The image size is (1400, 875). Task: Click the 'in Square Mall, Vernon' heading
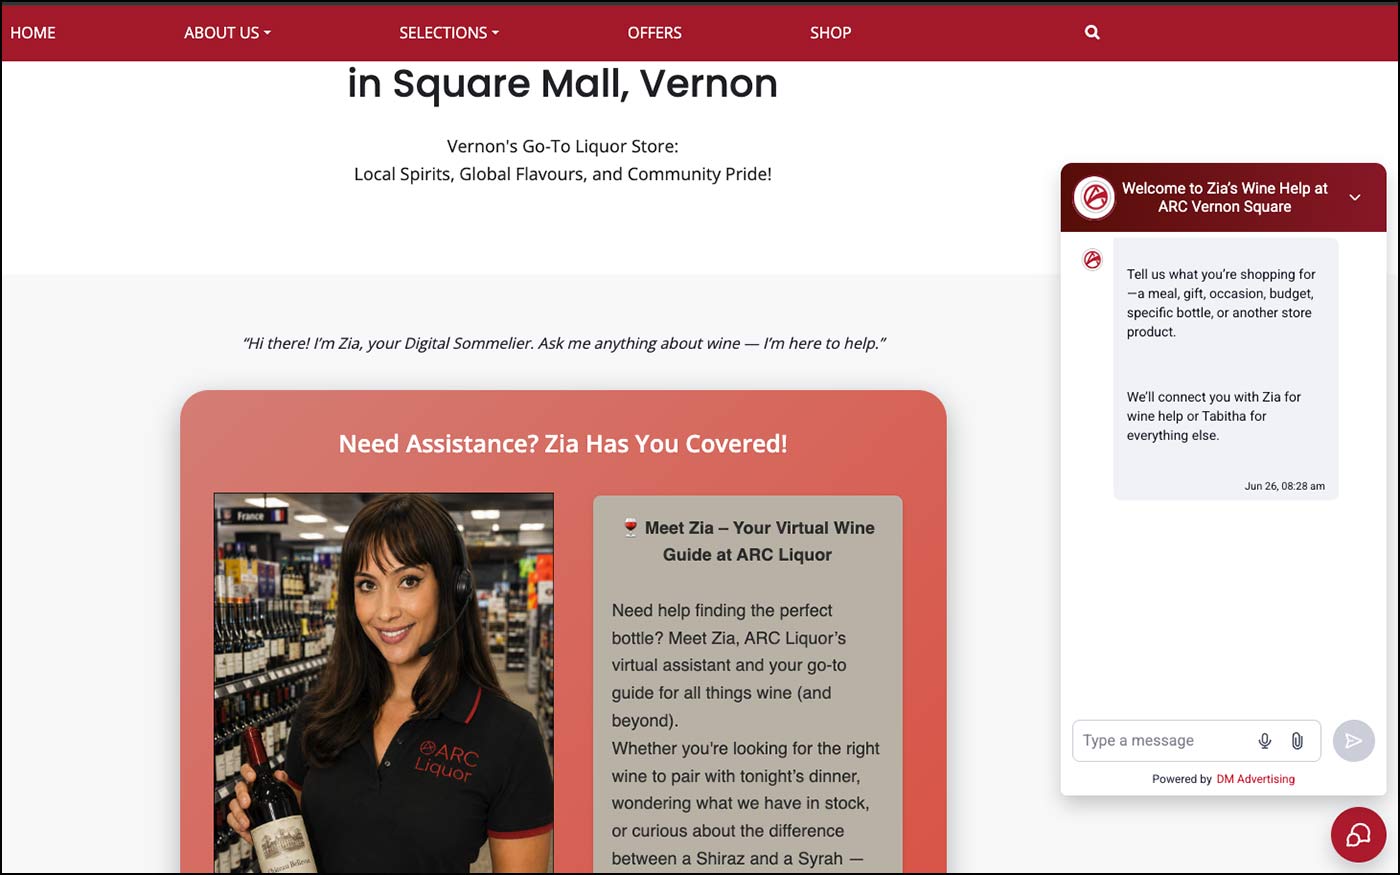563,83
